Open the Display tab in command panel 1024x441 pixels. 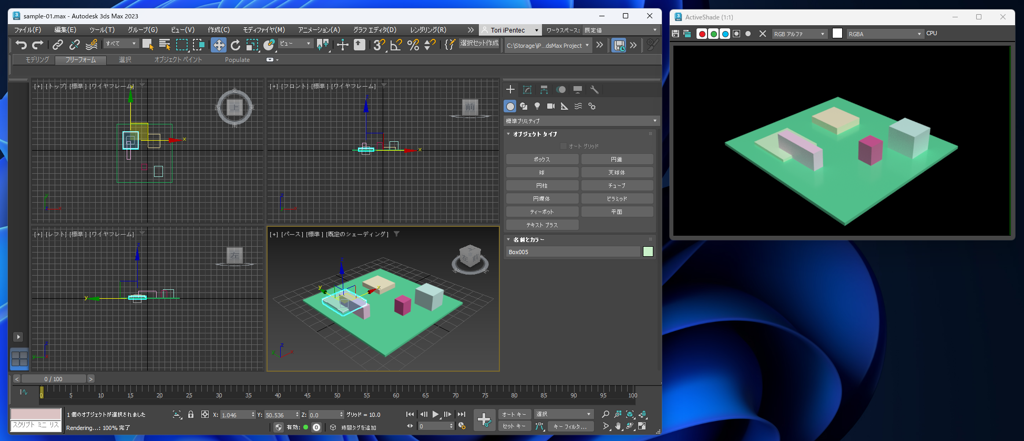tap(577, 90)
